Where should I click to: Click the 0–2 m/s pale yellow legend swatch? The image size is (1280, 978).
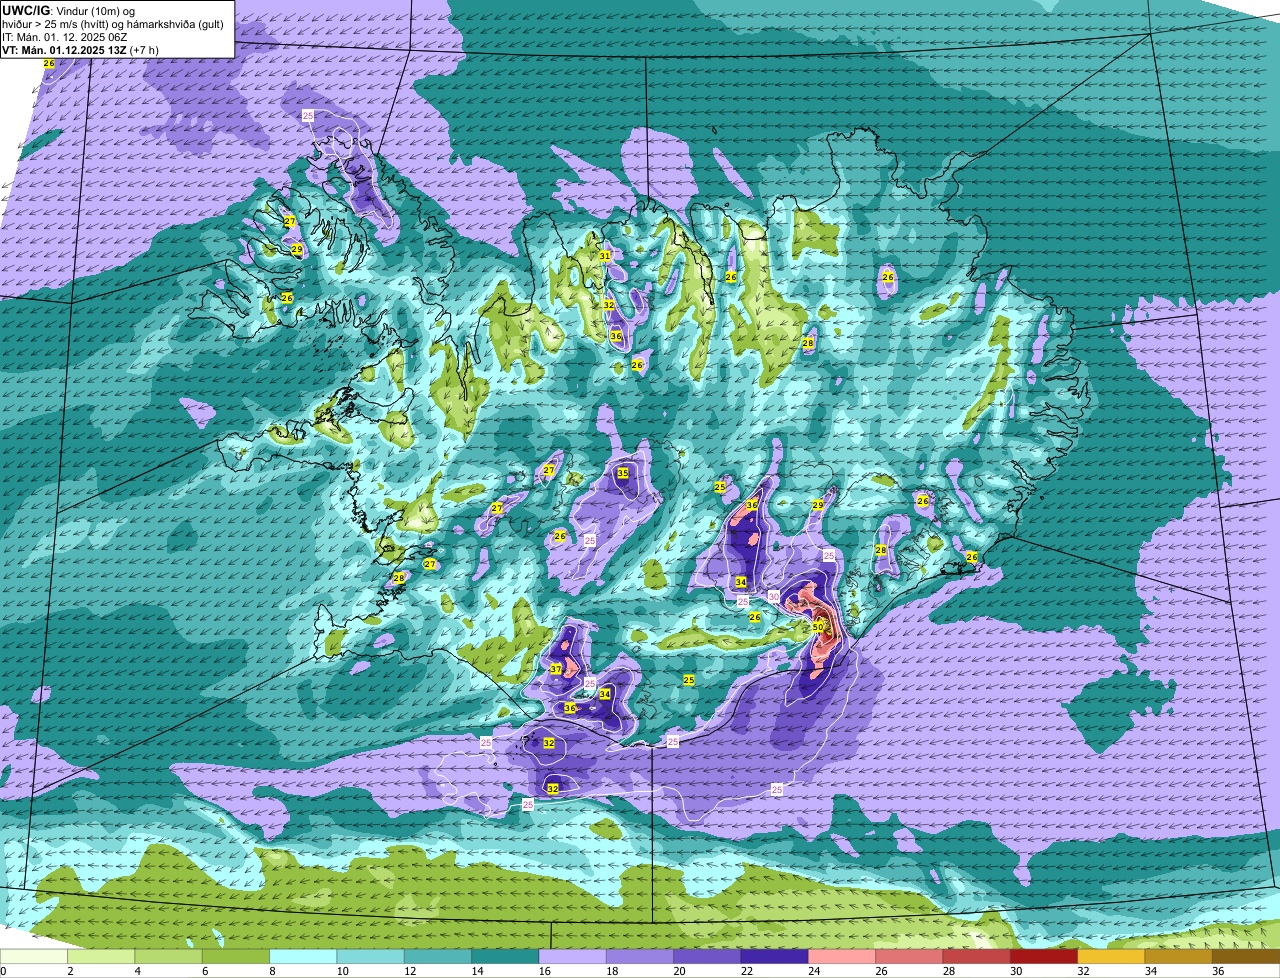tap(34, 956)
